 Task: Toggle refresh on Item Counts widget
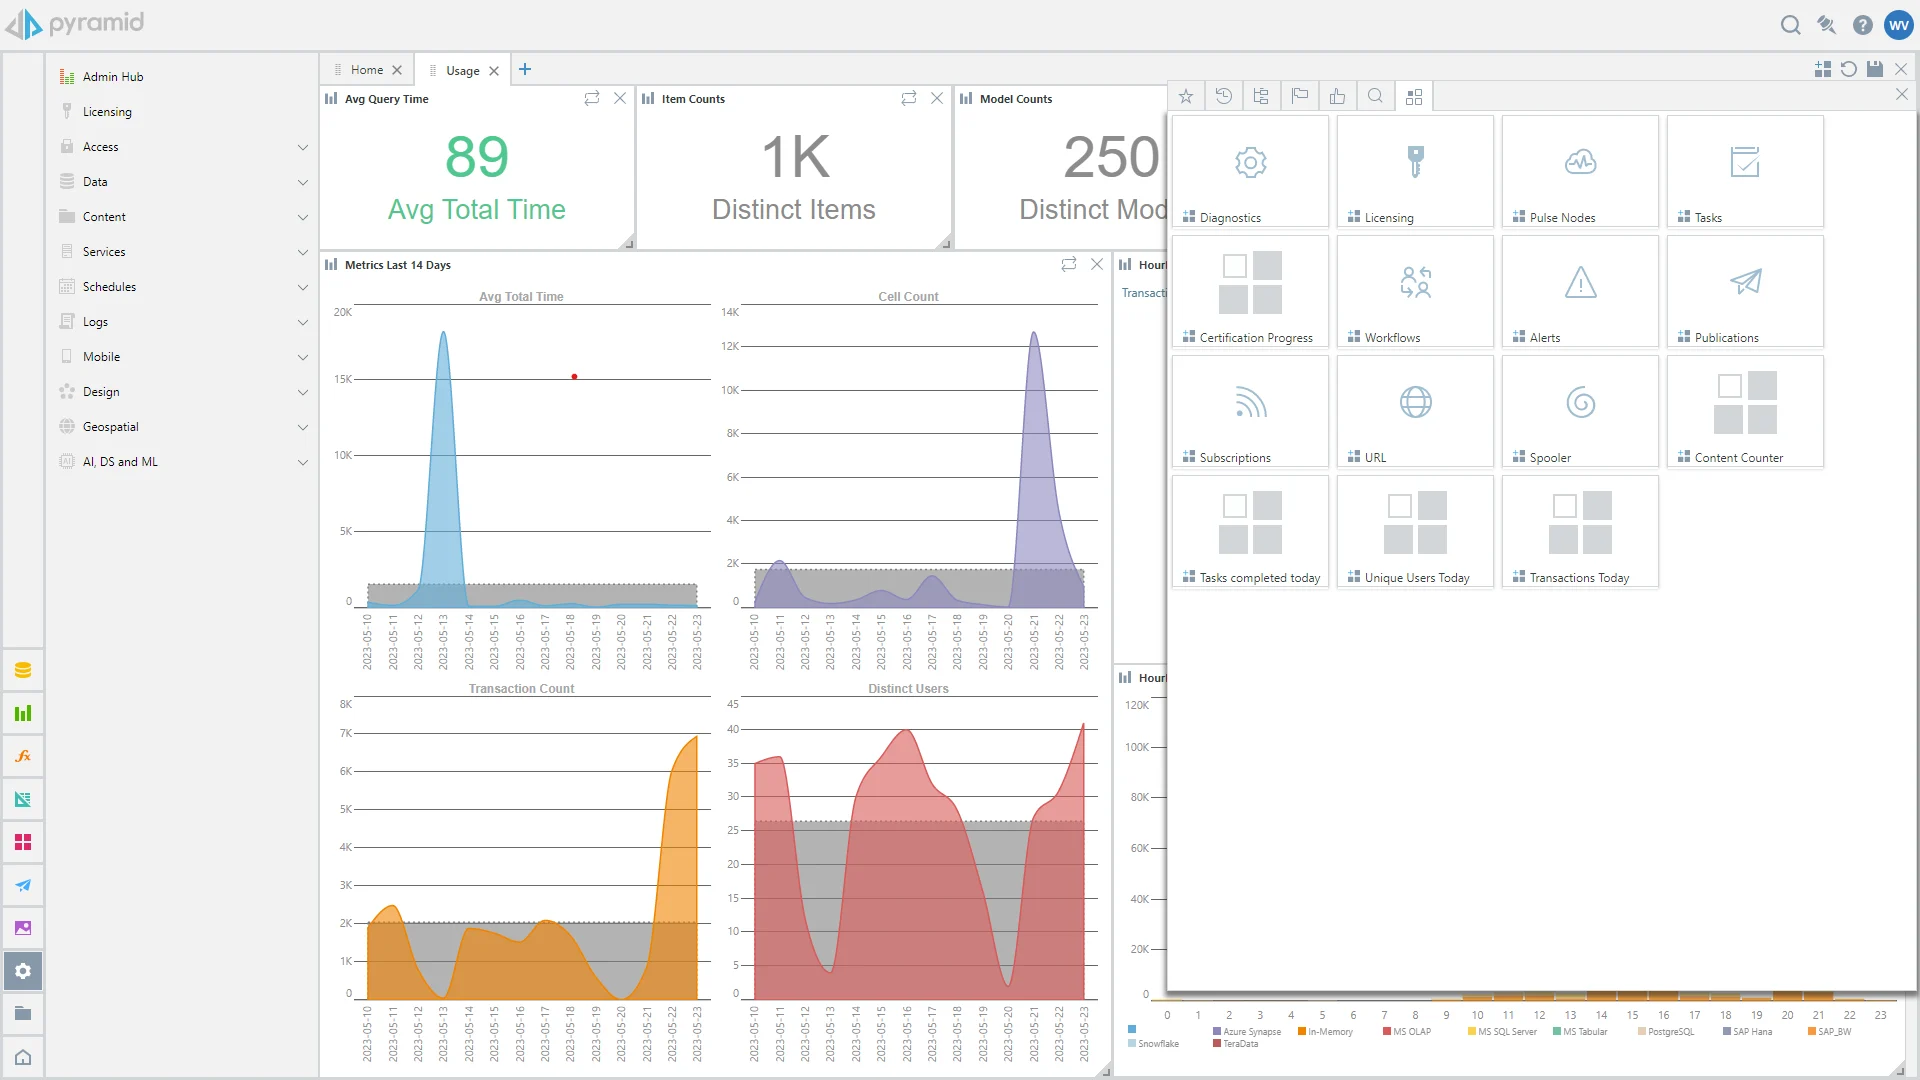pos(909,98)
